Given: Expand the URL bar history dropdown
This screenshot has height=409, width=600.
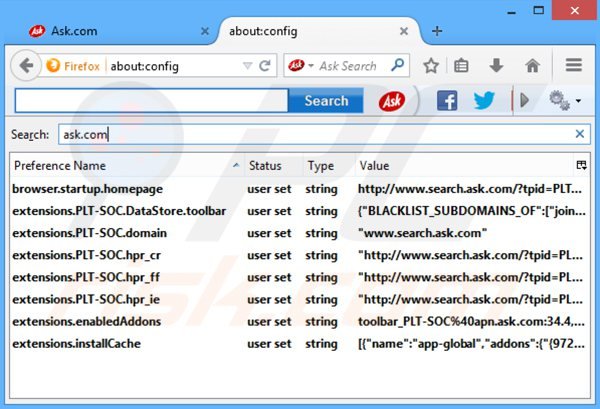Looking at the screenshot, I should (x=248, y=66).
